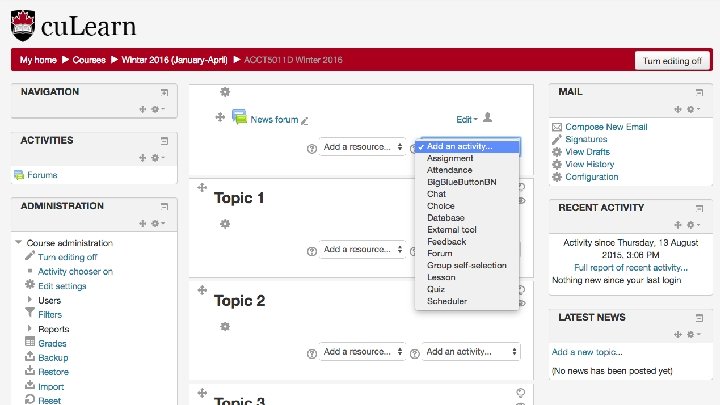Open the Topic 1 section settings gear
Screen dimensions: 720x405
(225, 224)
